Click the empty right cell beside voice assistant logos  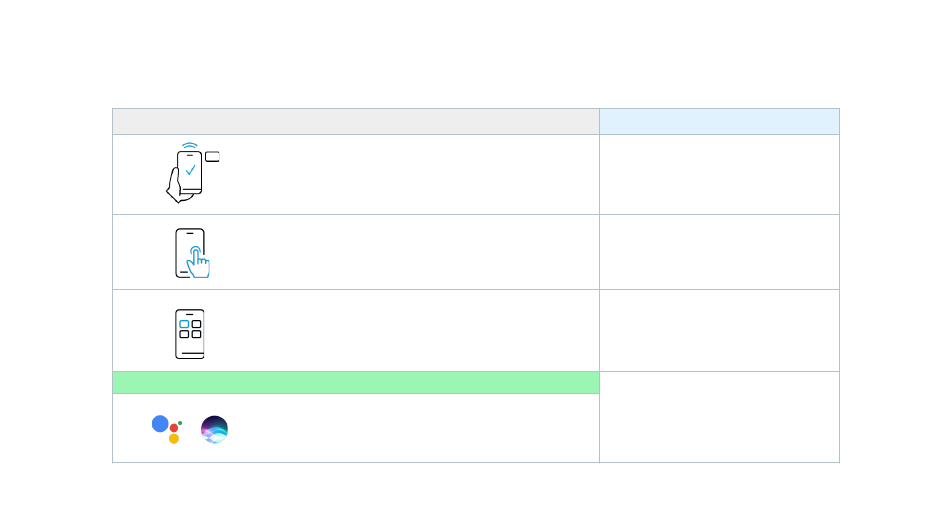(x=719, y=417)
